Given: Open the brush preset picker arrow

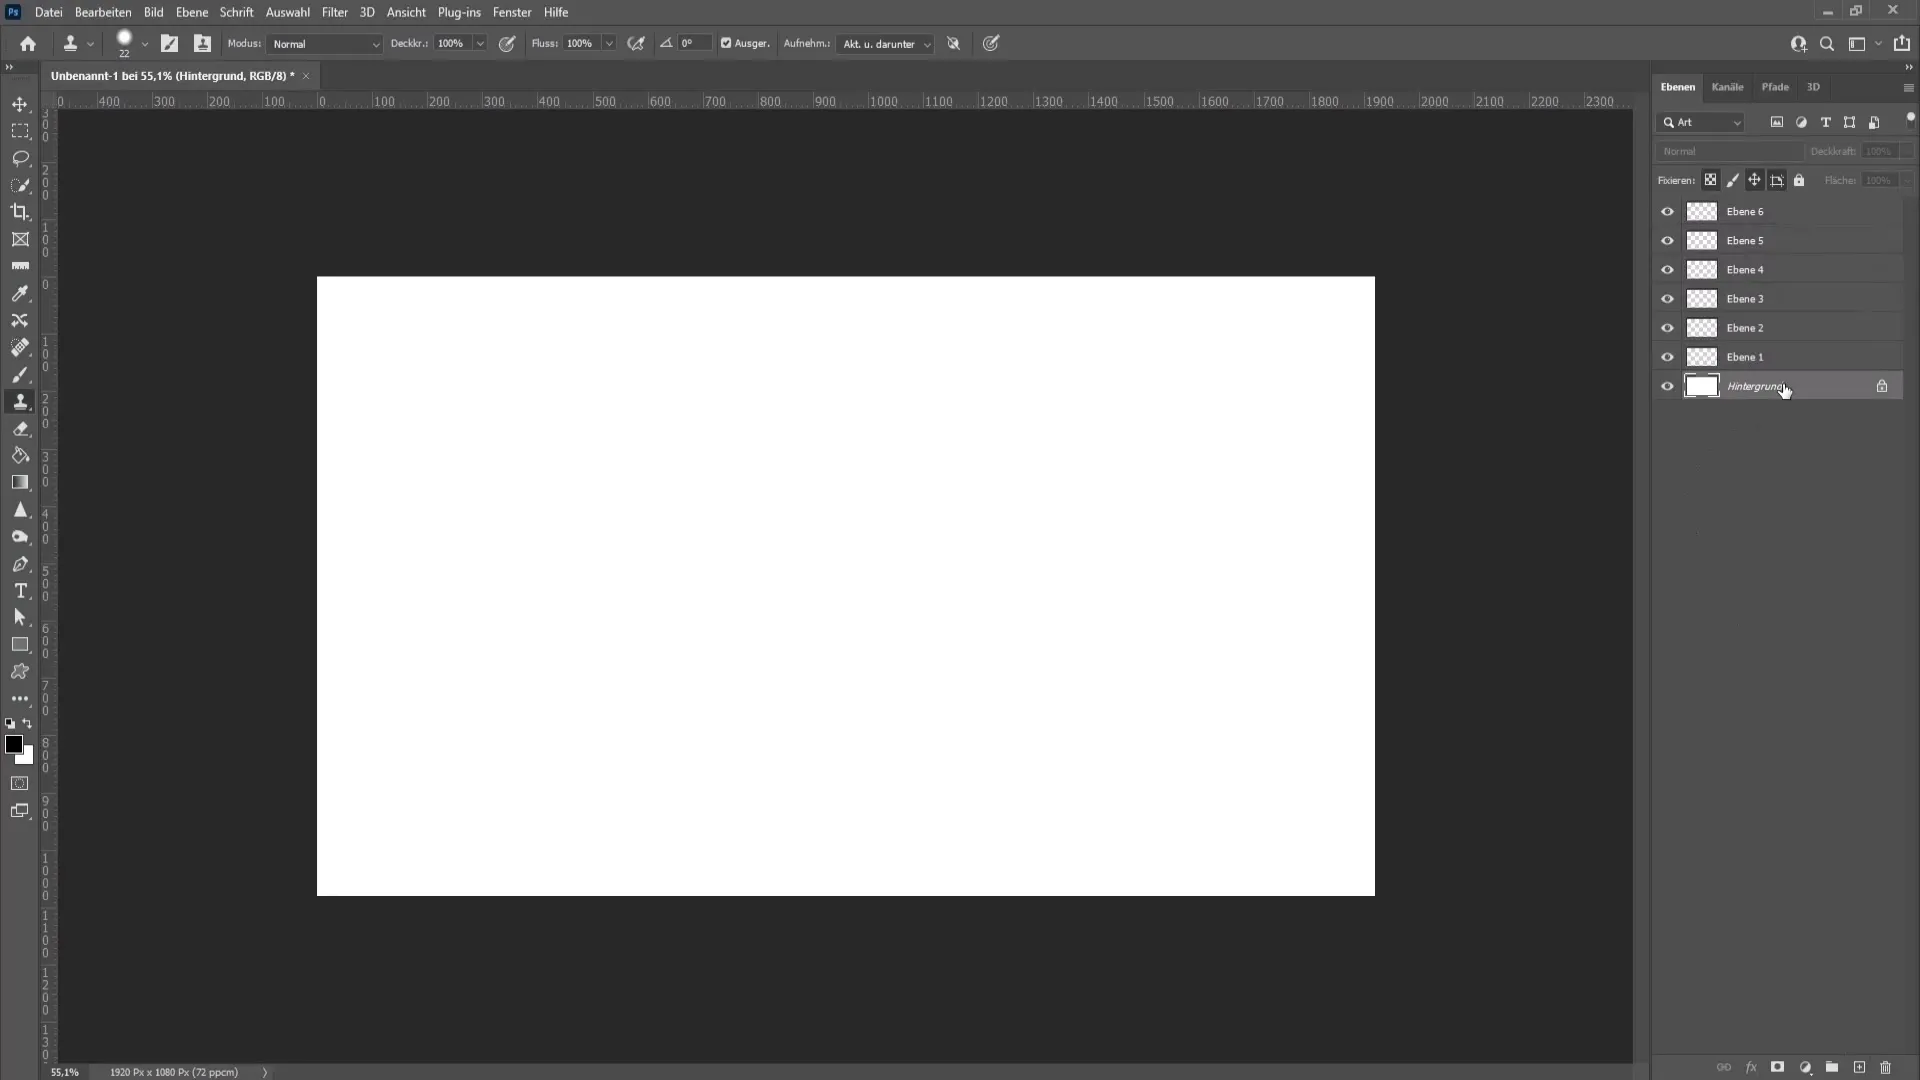Looking at the screenshot, I should (x=145, y=44).
